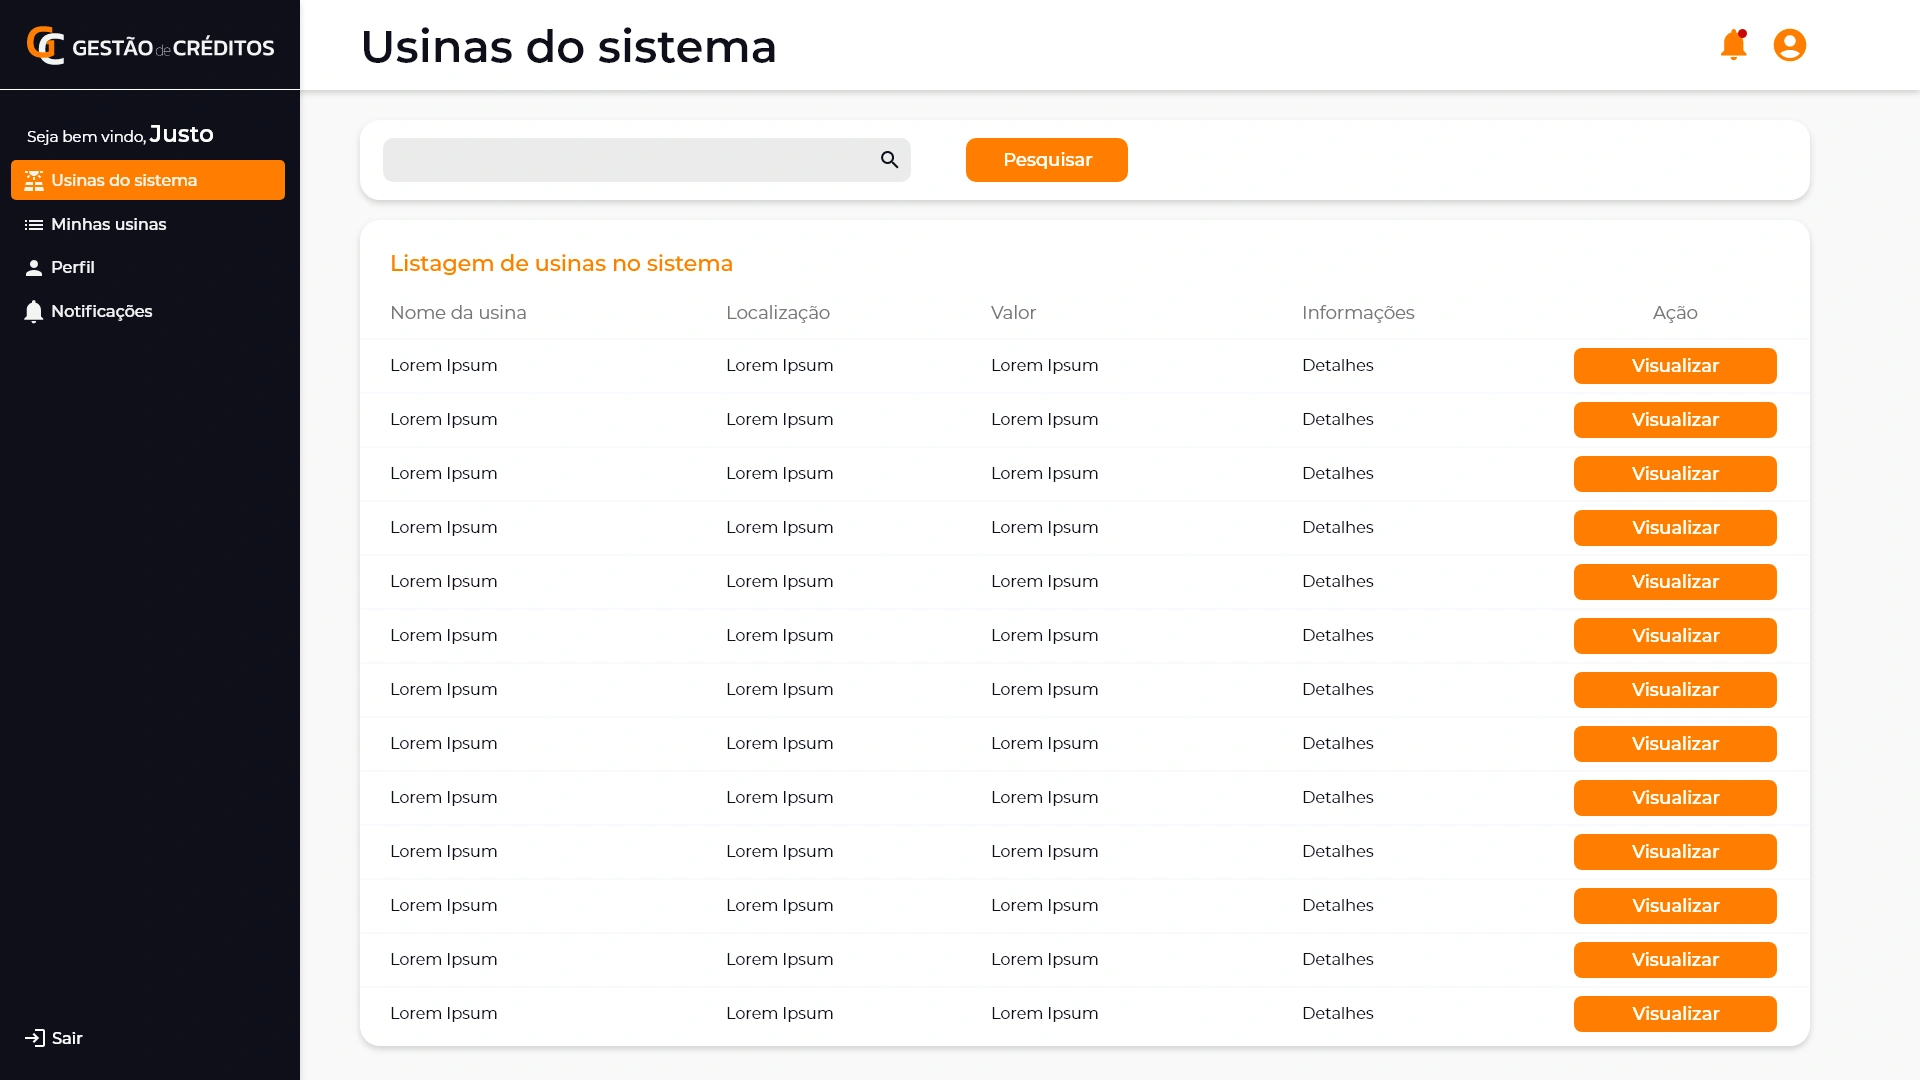Click the notification bell icon in header

[x=1733, y=45]
